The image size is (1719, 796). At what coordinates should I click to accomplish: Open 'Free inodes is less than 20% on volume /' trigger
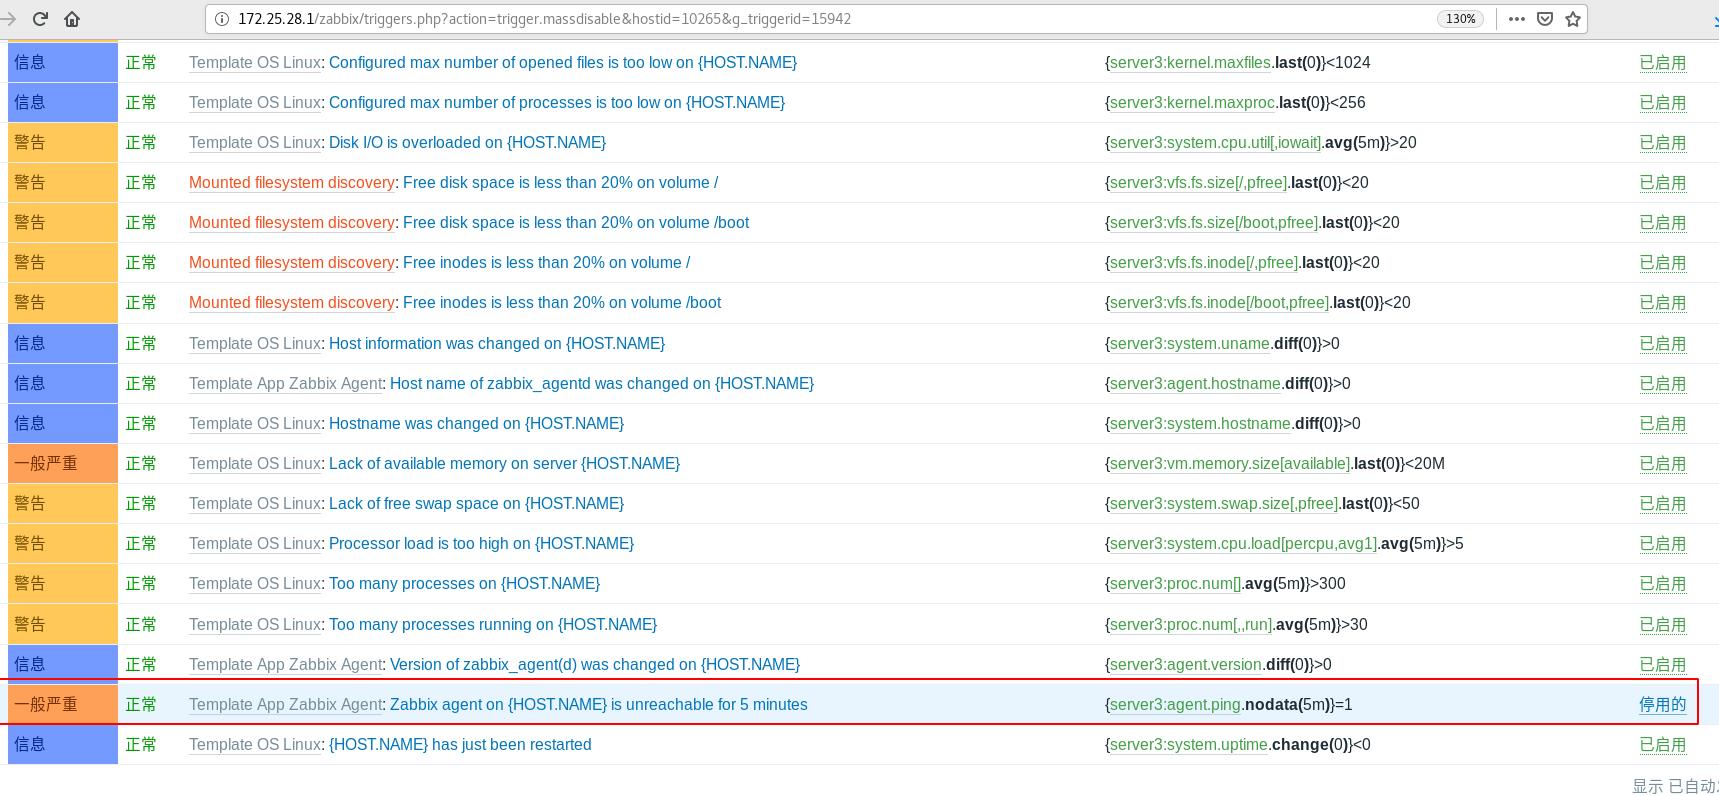point(546,262)
